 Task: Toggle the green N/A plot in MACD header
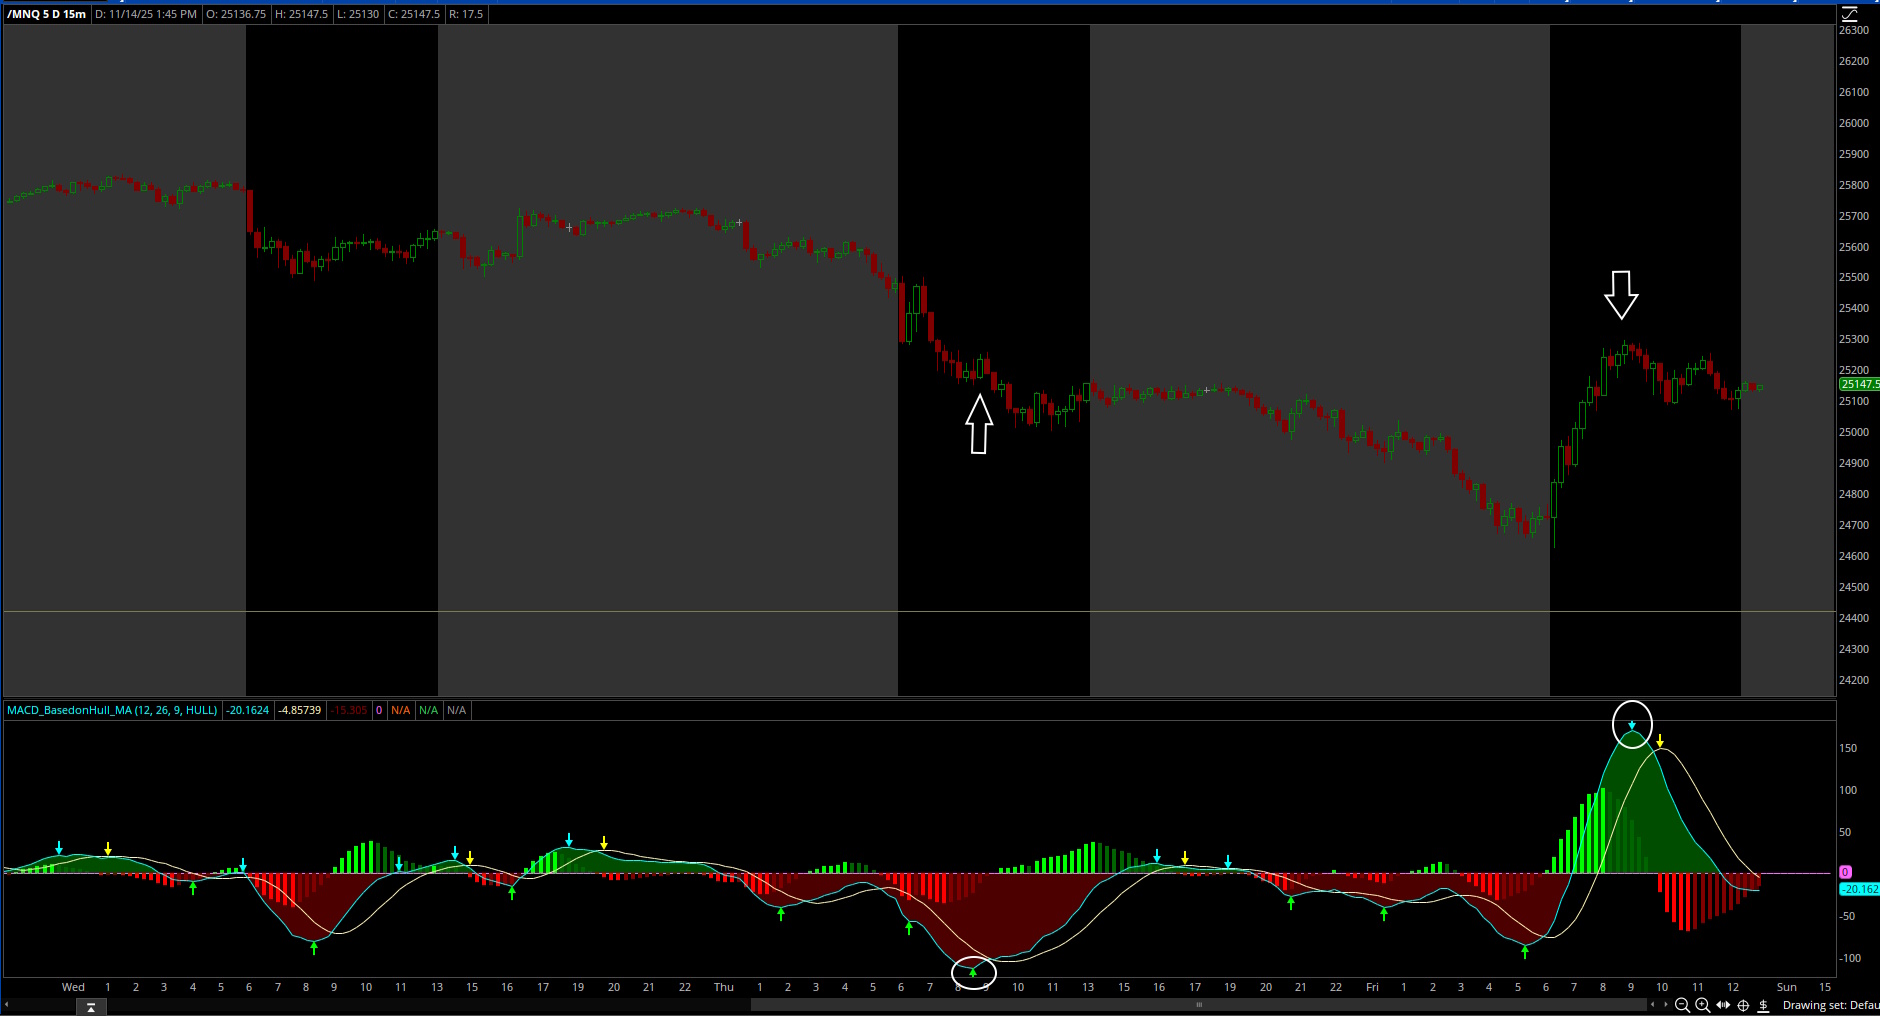coord(429,710)
